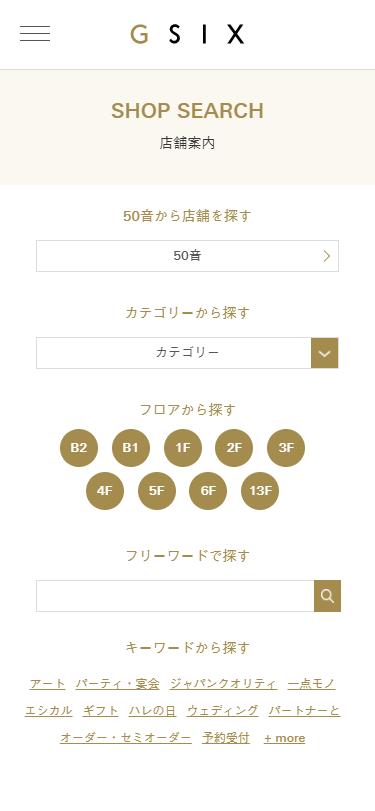This screenshot has height=811, width=375.
Task: Open the アート keyword link
Action: click(48, 684)
